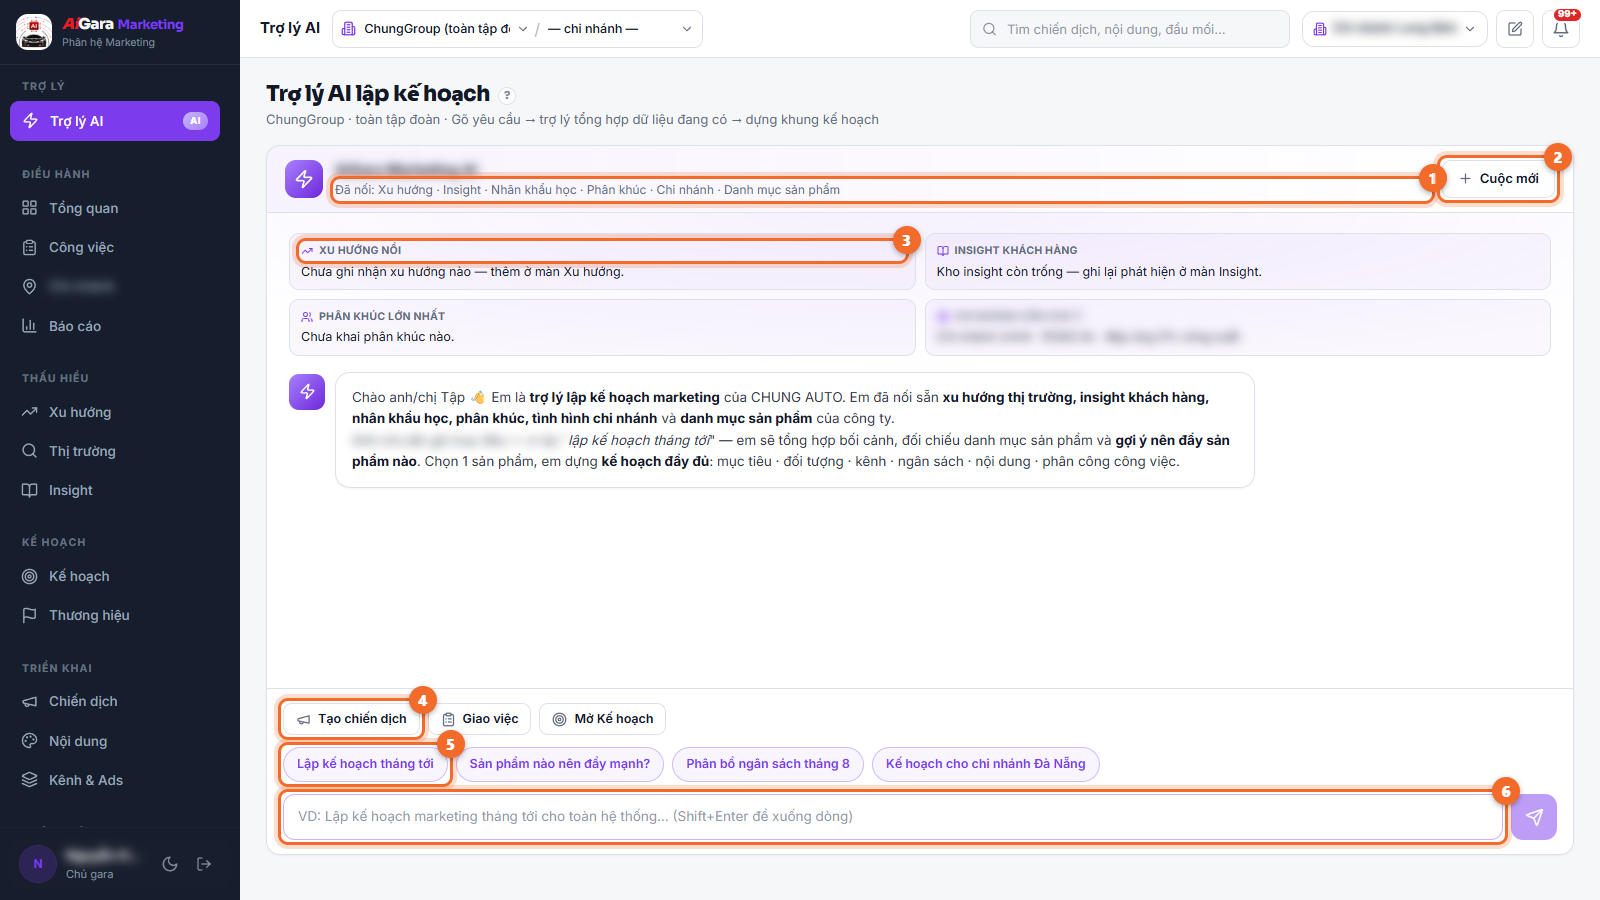Open Báo cáo reports
Screen dimensions: 1600x900
point(115,326)
